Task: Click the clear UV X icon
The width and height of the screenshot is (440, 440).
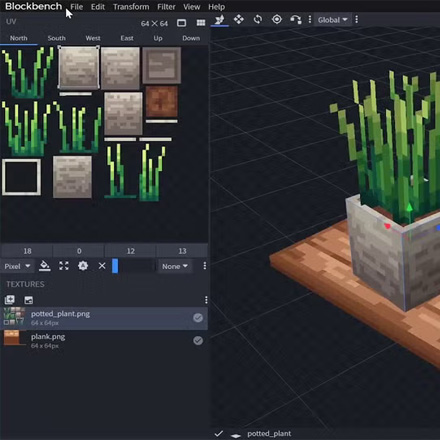Action: [102, 266]
